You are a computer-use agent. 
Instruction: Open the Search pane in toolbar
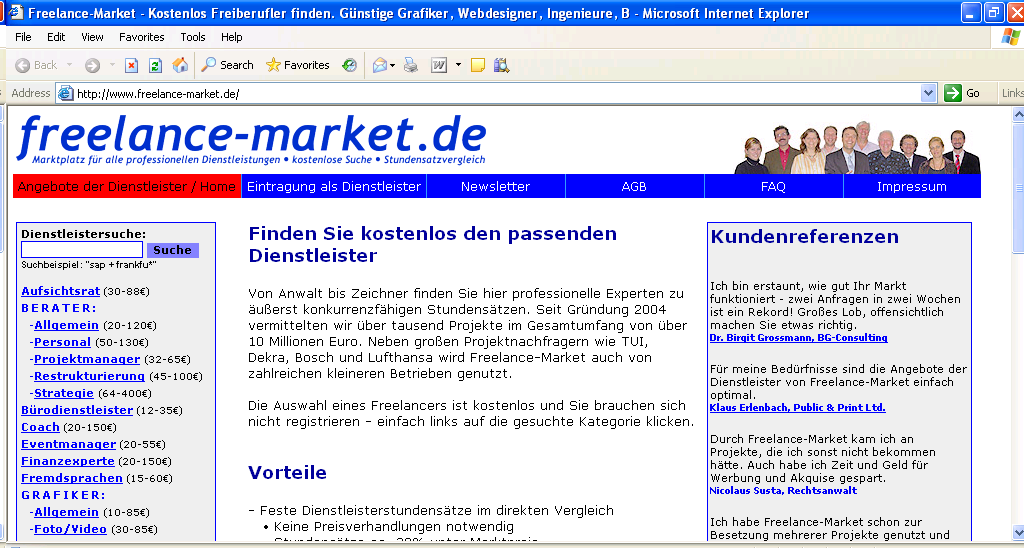(227, 65)
